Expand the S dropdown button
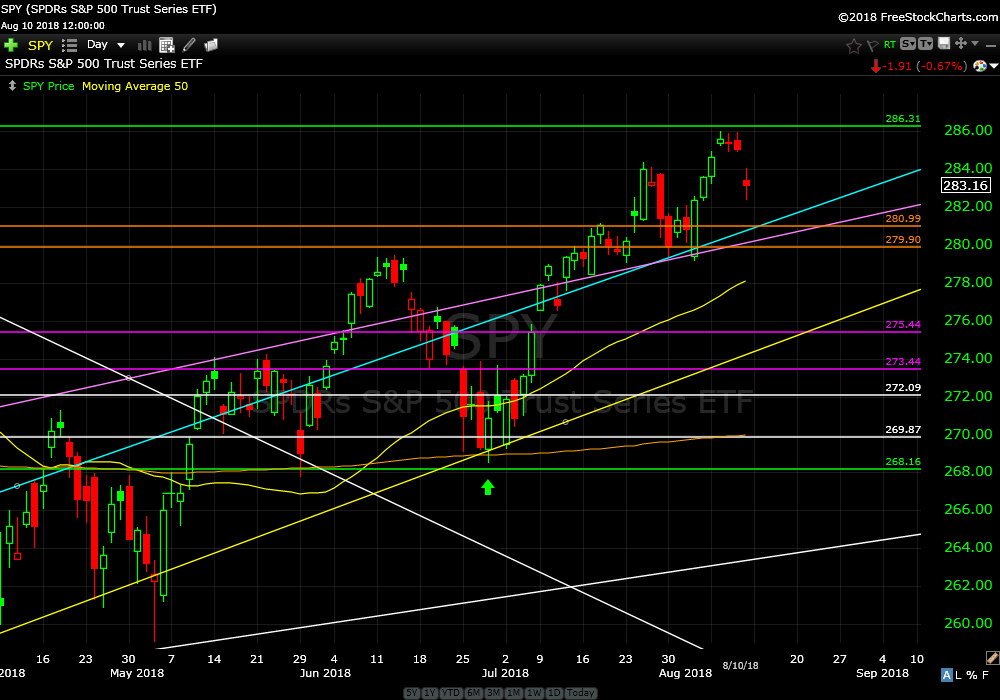 (907, 44)
